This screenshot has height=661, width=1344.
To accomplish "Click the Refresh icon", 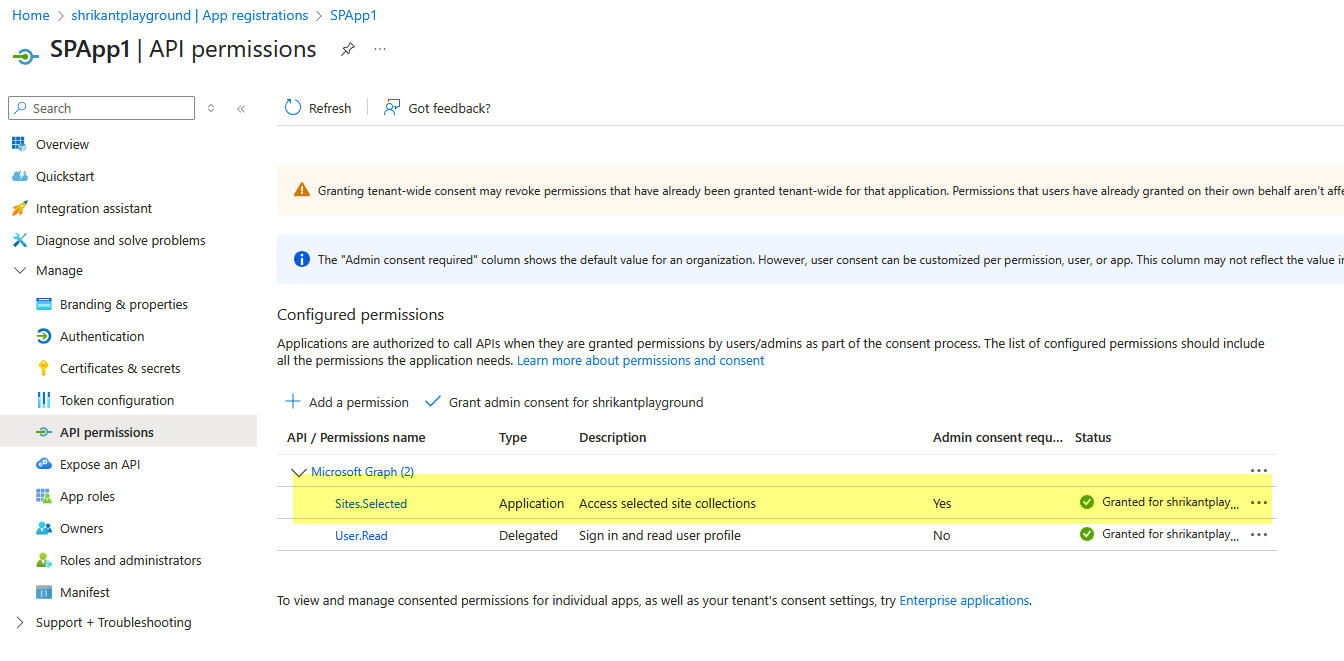I will (x=317, y=107).
